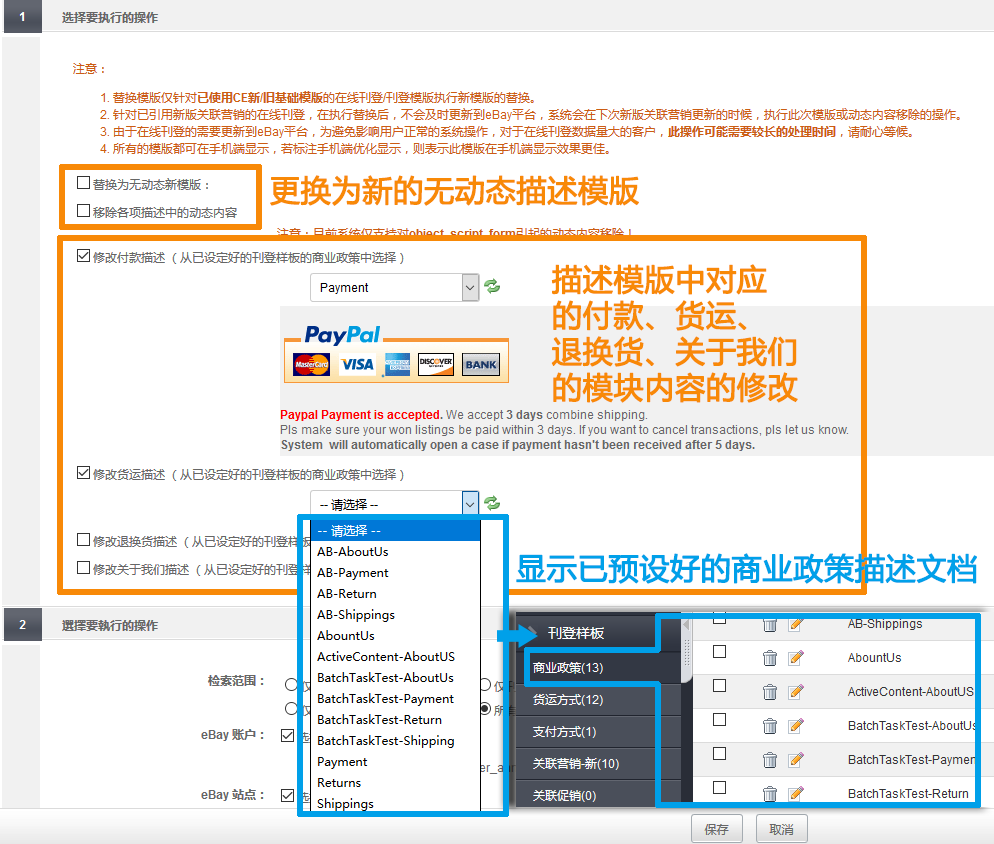Select the ActiveContent-AboutUS row checkbox
Screen dimensions: 994x844
point(719,685)
